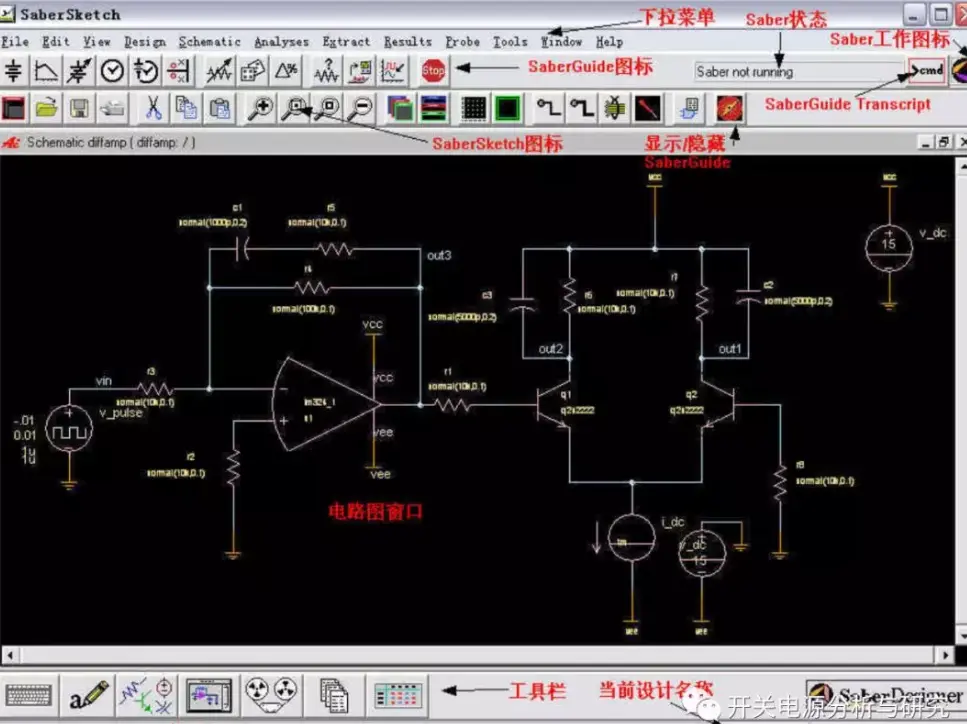Viewport: 967px width, 724px height.
Task: Click the out3 net label
Action: 439,255
